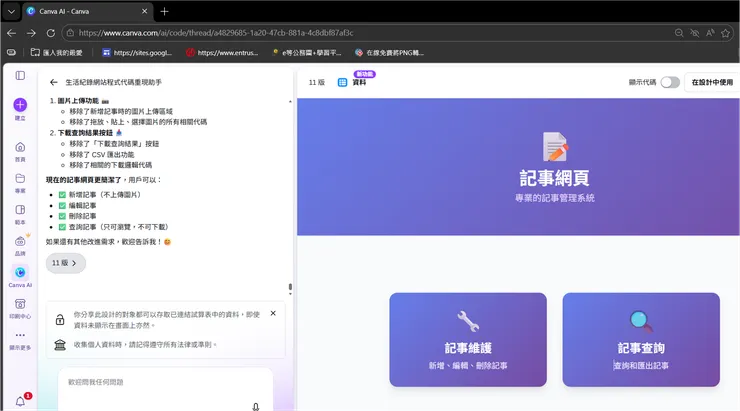Click the tracking prevention eye icon in address bar
The height and width of the screenshot is (411, 740).
pos(694,33)
